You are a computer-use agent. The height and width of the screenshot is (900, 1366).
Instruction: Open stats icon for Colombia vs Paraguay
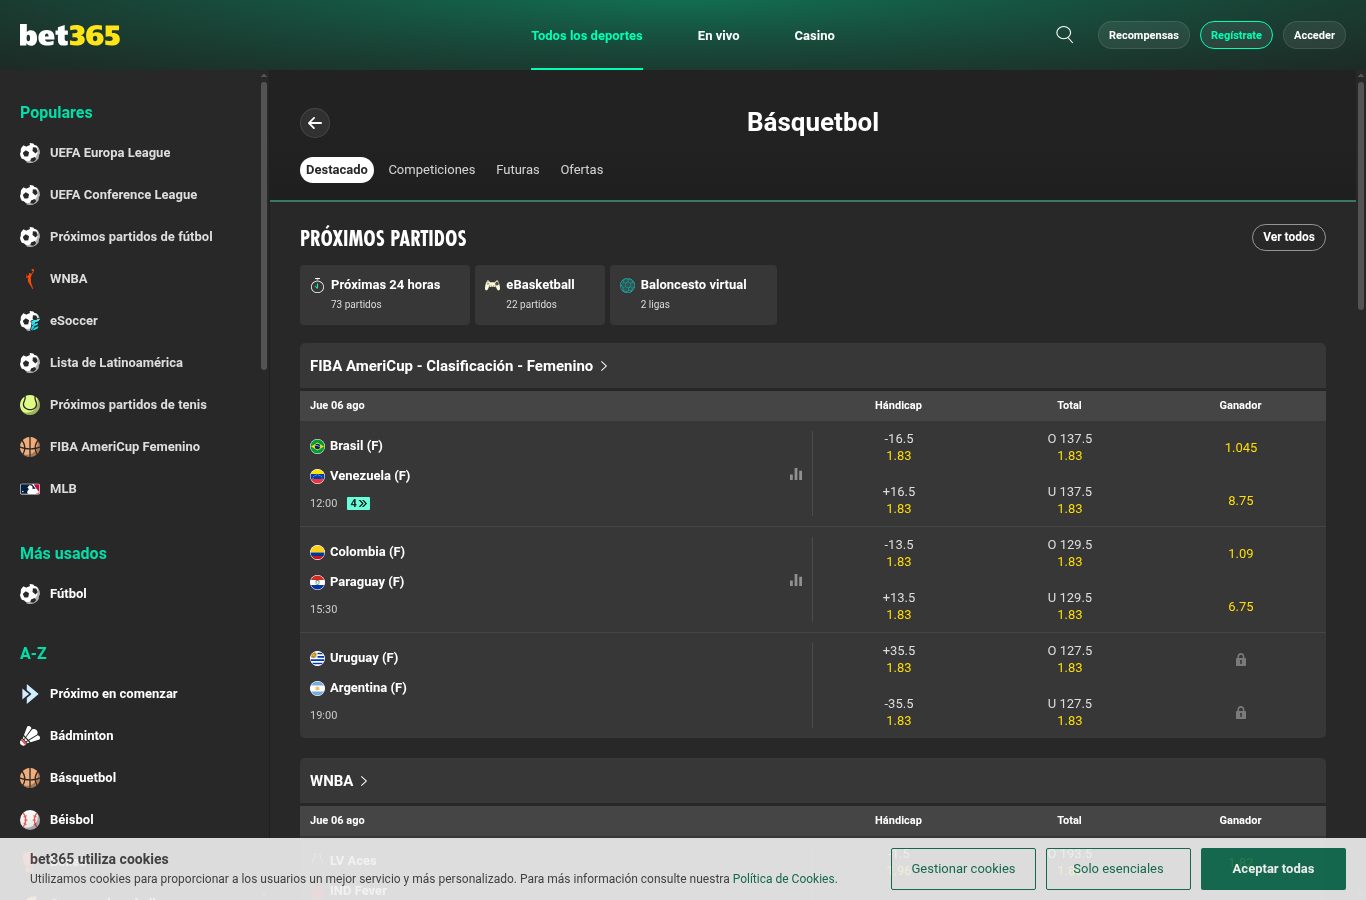[x=796, y=580]
